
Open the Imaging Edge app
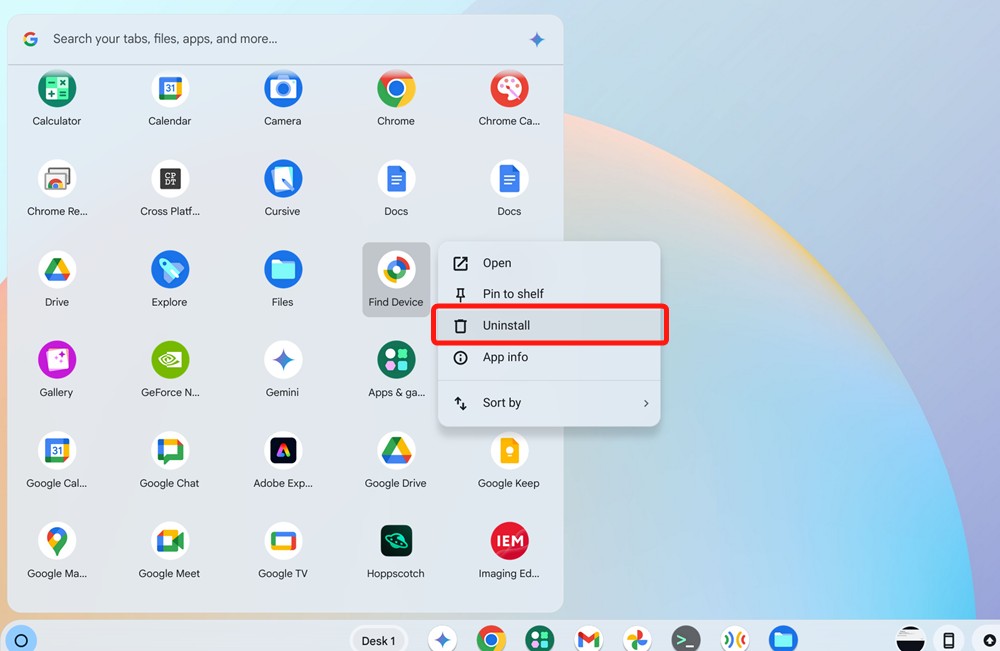[509, 541]
